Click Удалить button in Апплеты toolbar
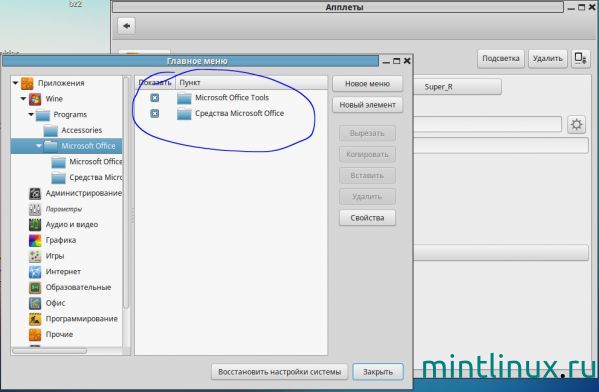Image resolution: width=599 pixels, height=392 pixels. click(x=548, y=58)
